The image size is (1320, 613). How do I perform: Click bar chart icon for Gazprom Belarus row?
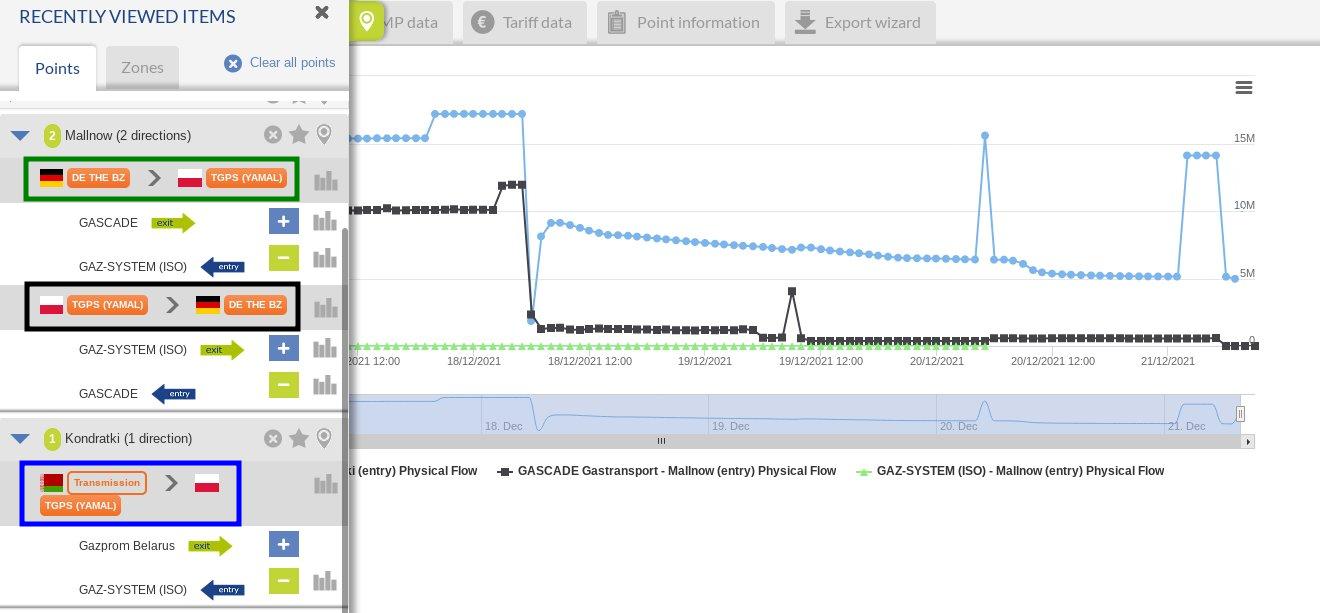pyautogui.click(x=325, y=545)
